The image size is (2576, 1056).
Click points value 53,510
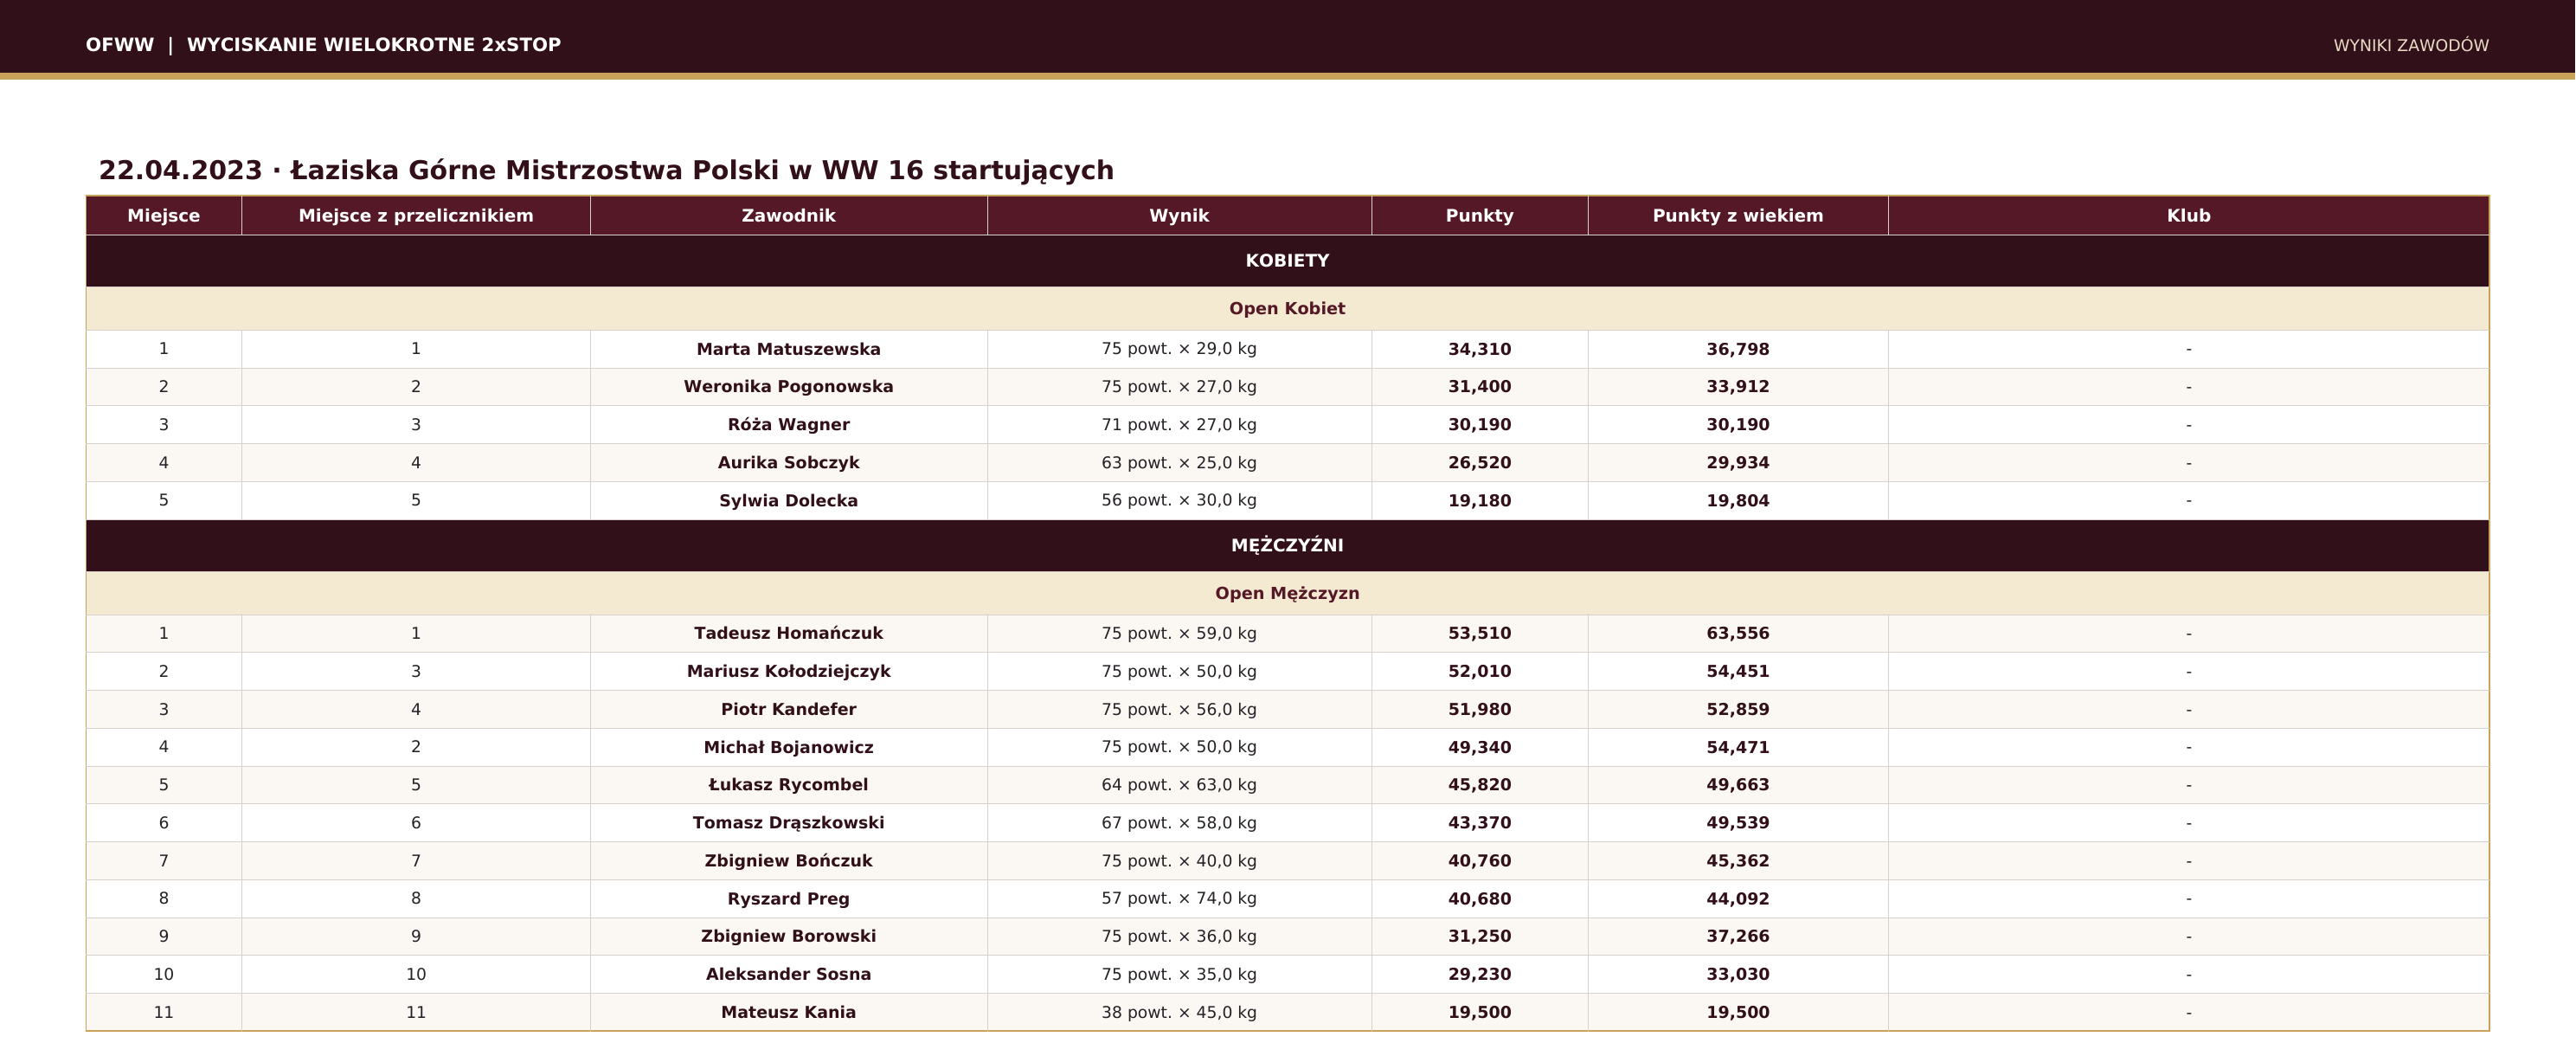(x=1480, y=633)
